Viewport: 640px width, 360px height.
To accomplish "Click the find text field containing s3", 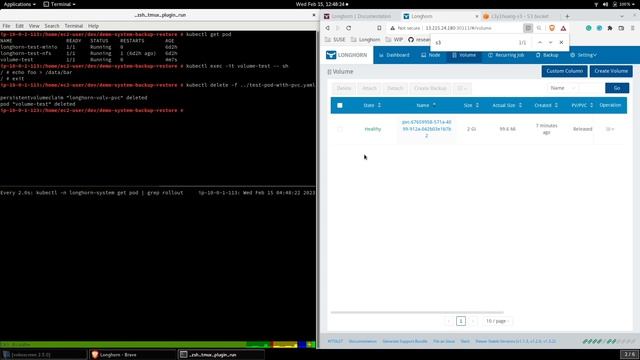I will [473, 42].
